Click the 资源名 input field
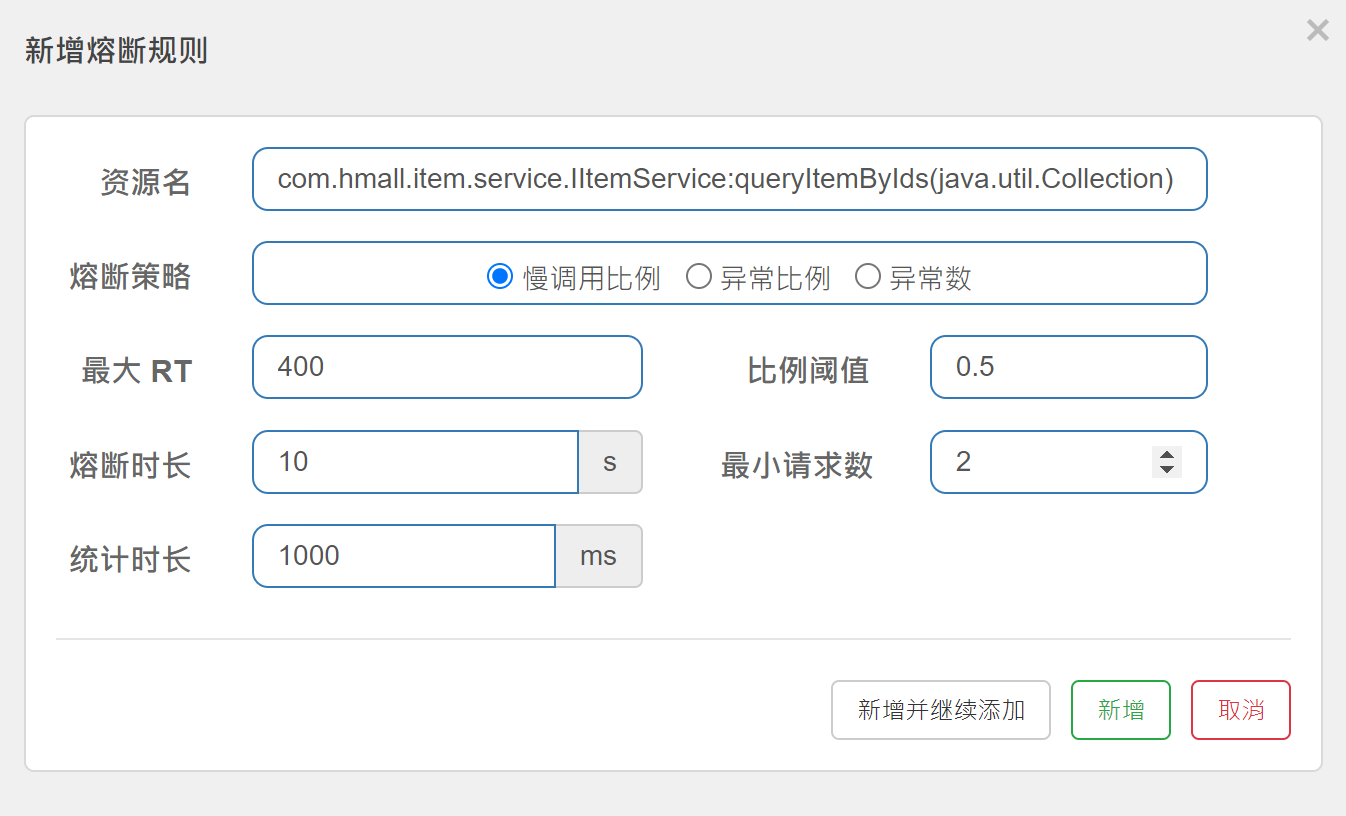The height and width of the screenshot is (816, 1346). point(730,179)
